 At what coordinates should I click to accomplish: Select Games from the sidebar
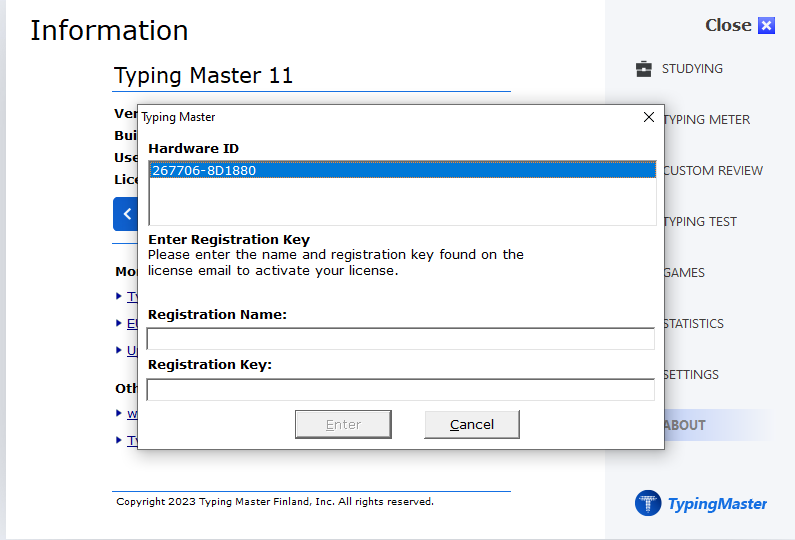tap(685, 273)
